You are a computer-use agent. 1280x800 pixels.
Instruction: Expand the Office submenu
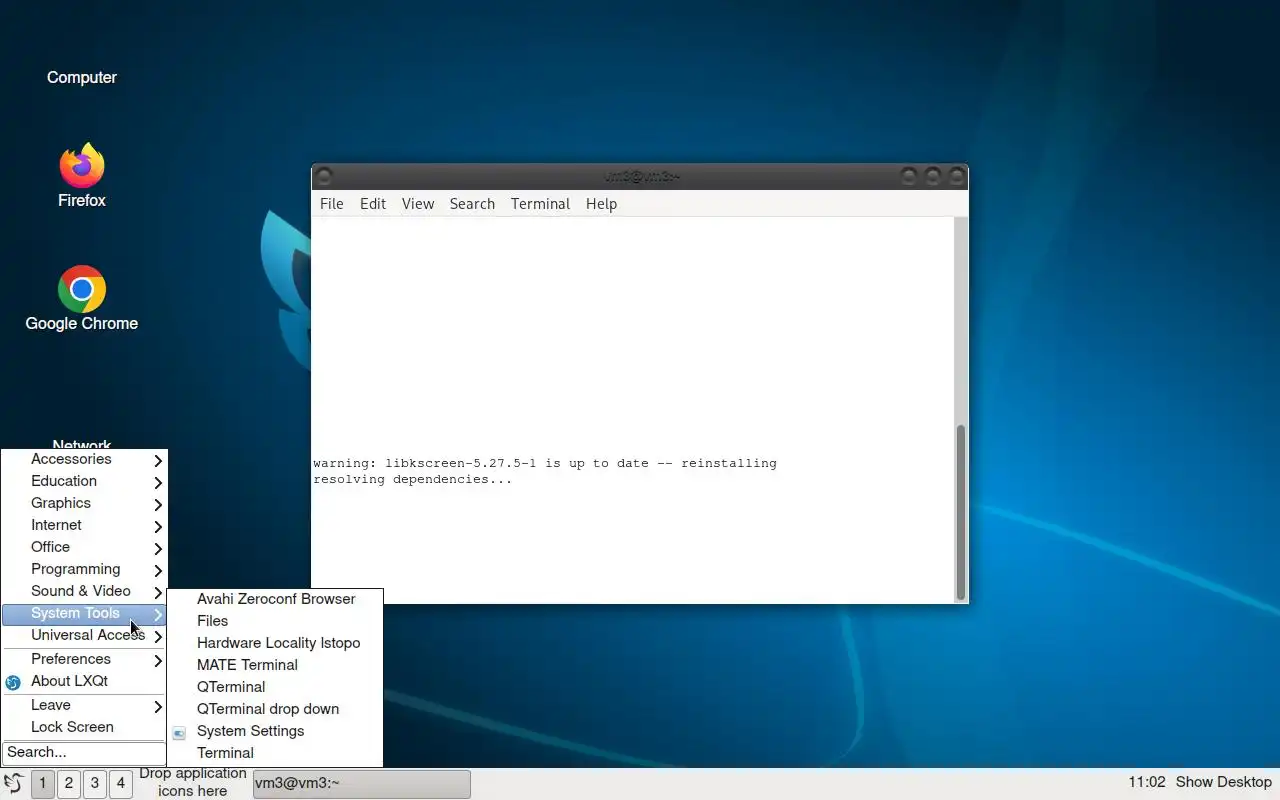(x=84, y=547)
